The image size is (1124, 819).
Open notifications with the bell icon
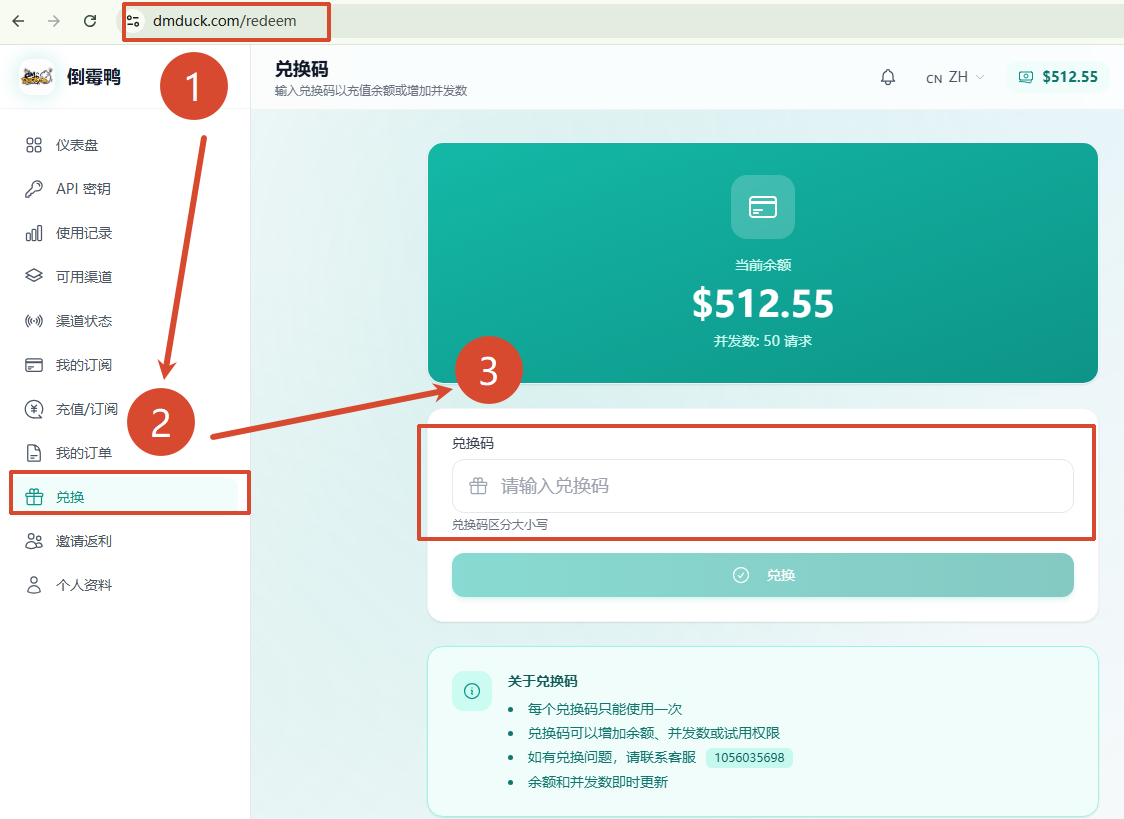point(887,77)
